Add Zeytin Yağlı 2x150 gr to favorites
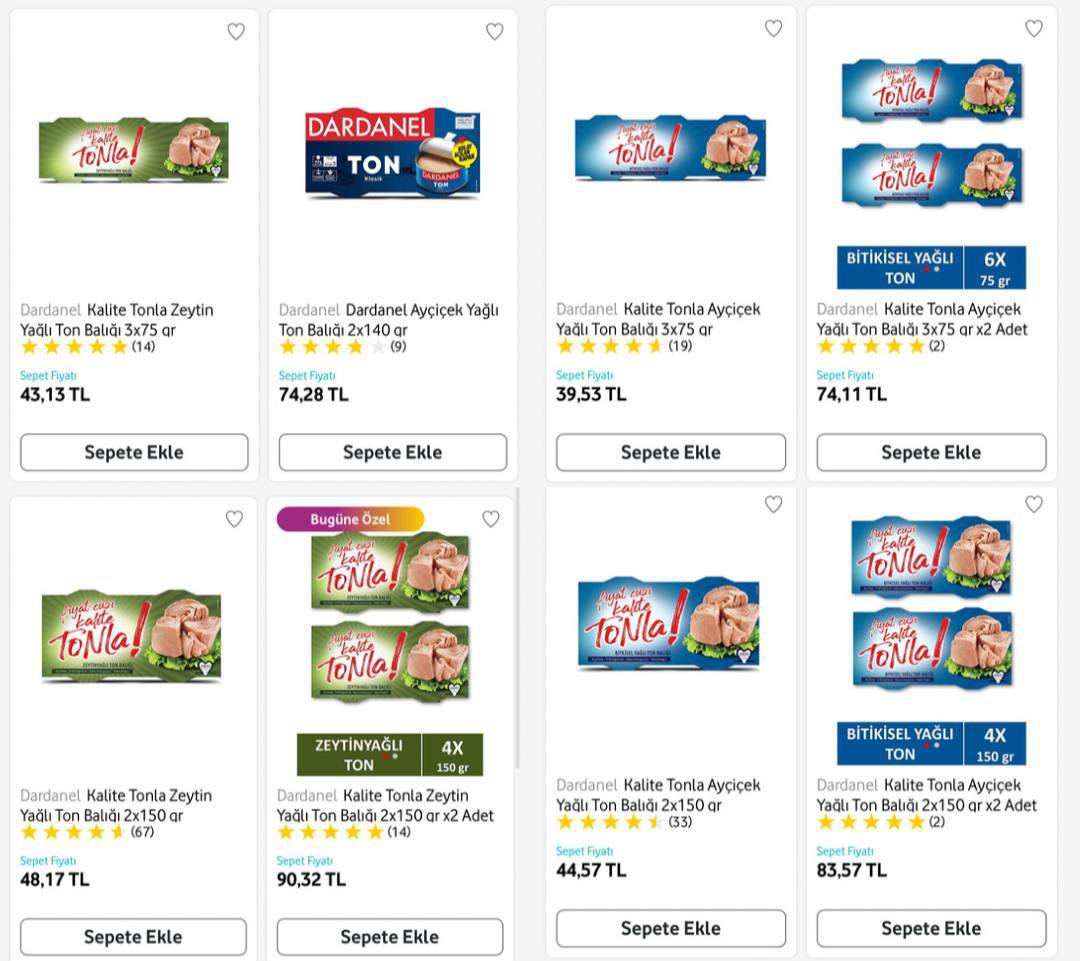The width and height of the screenshot is (1080, 961). [234, 519]
